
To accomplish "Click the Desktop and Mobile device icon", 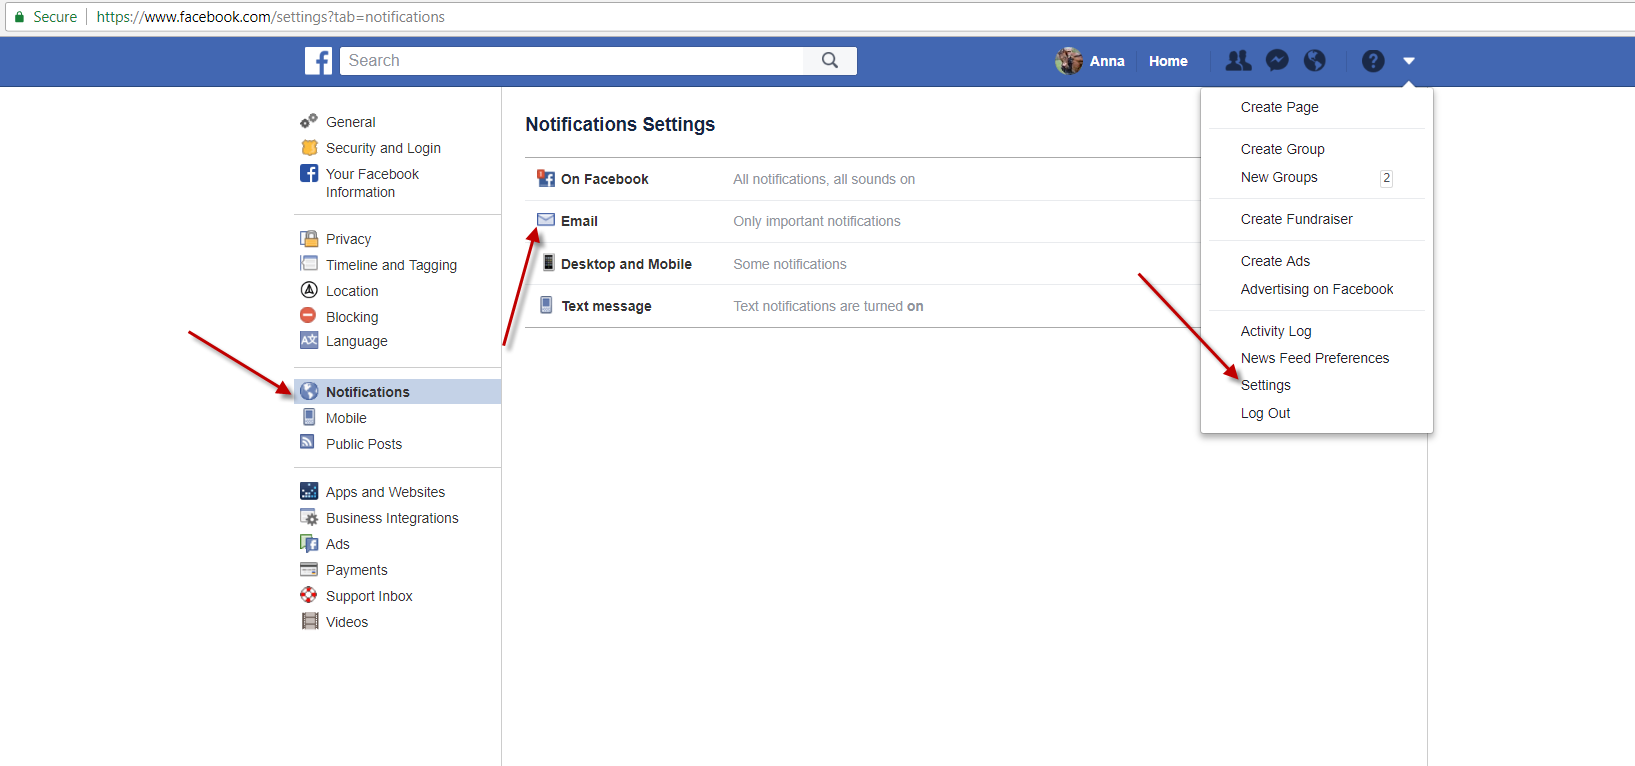I will pos(548,263).
